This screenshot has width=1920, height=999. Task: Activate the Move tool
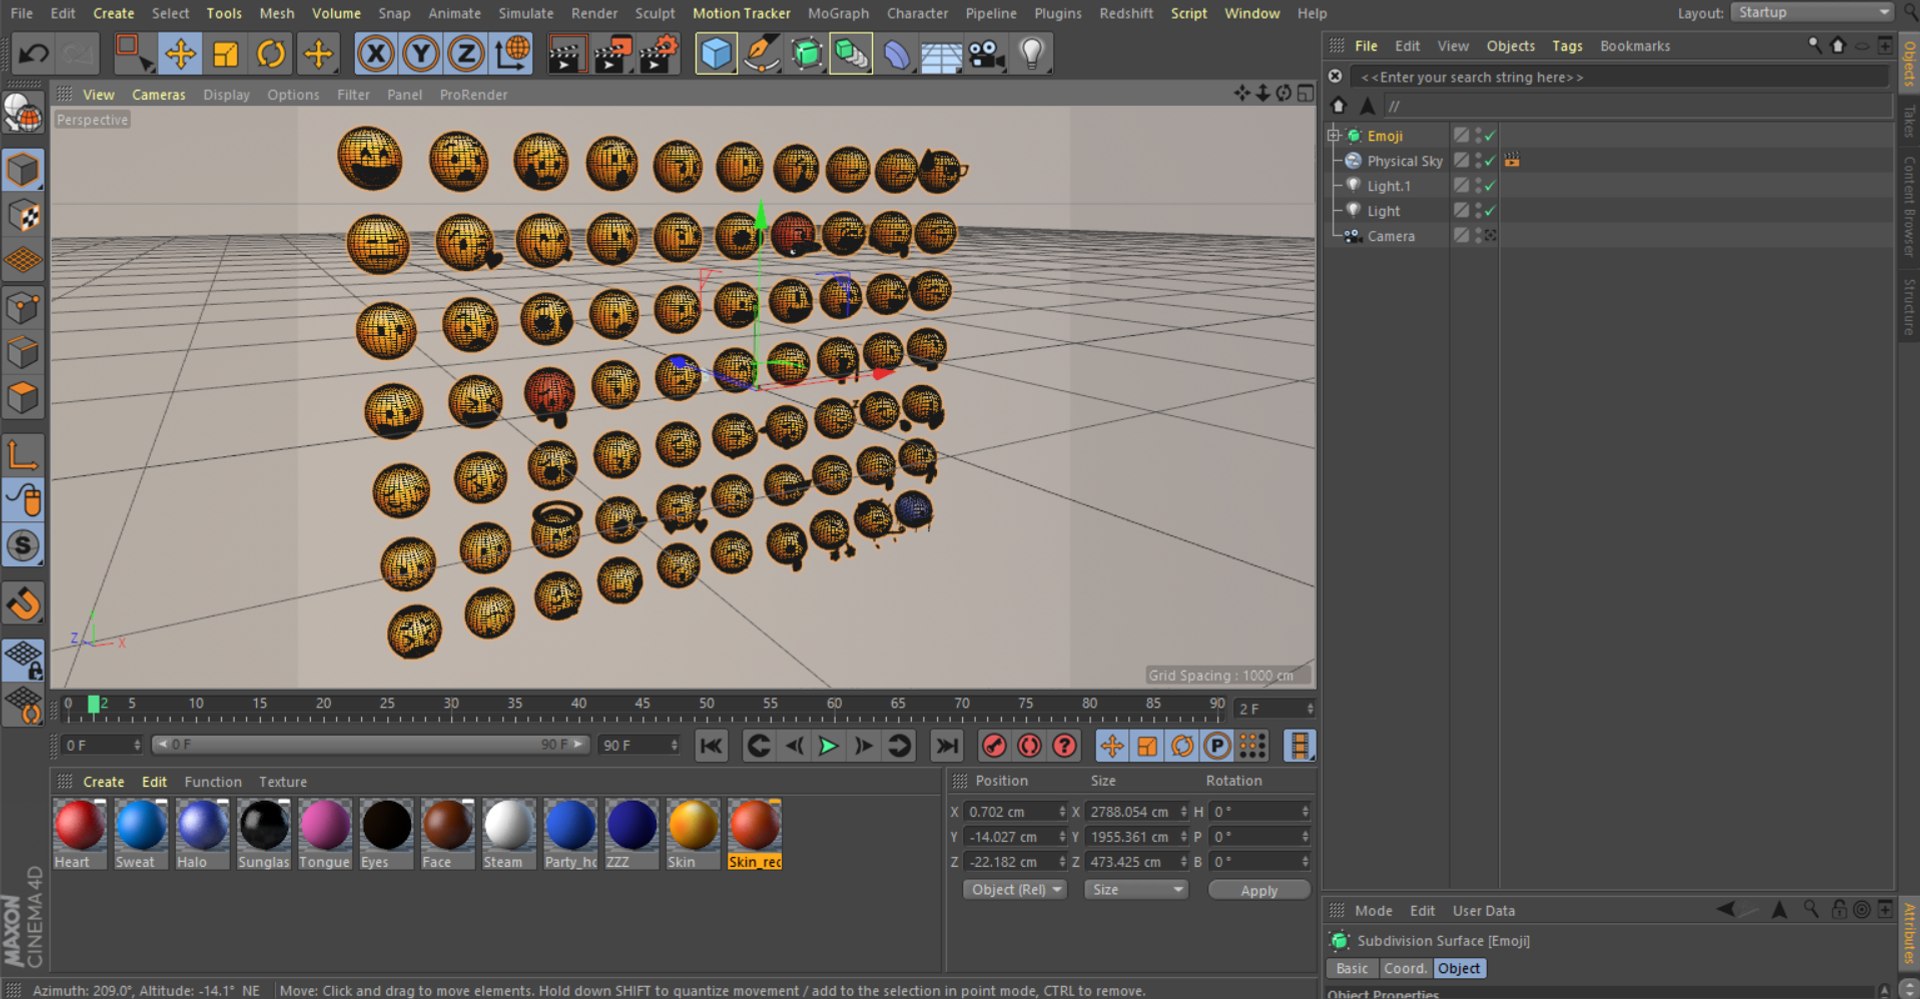point(181,54)
